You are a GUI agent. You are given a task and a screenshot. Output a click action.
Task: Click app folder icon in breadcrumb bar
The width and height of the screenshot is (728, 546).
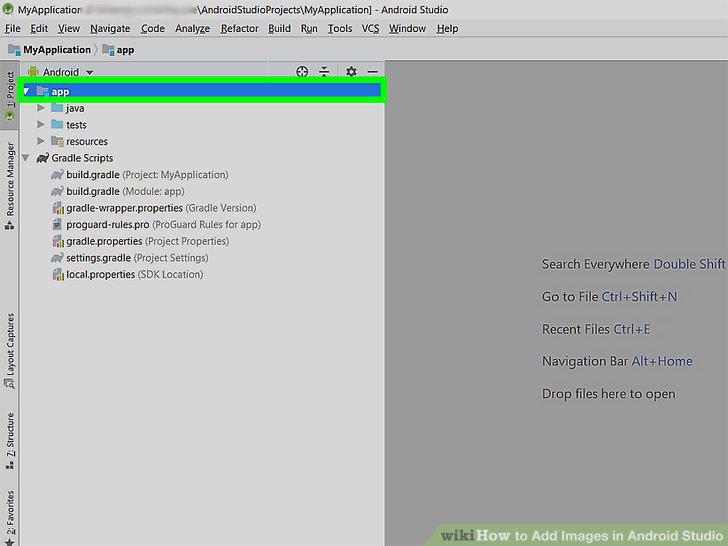coord(108,50)
